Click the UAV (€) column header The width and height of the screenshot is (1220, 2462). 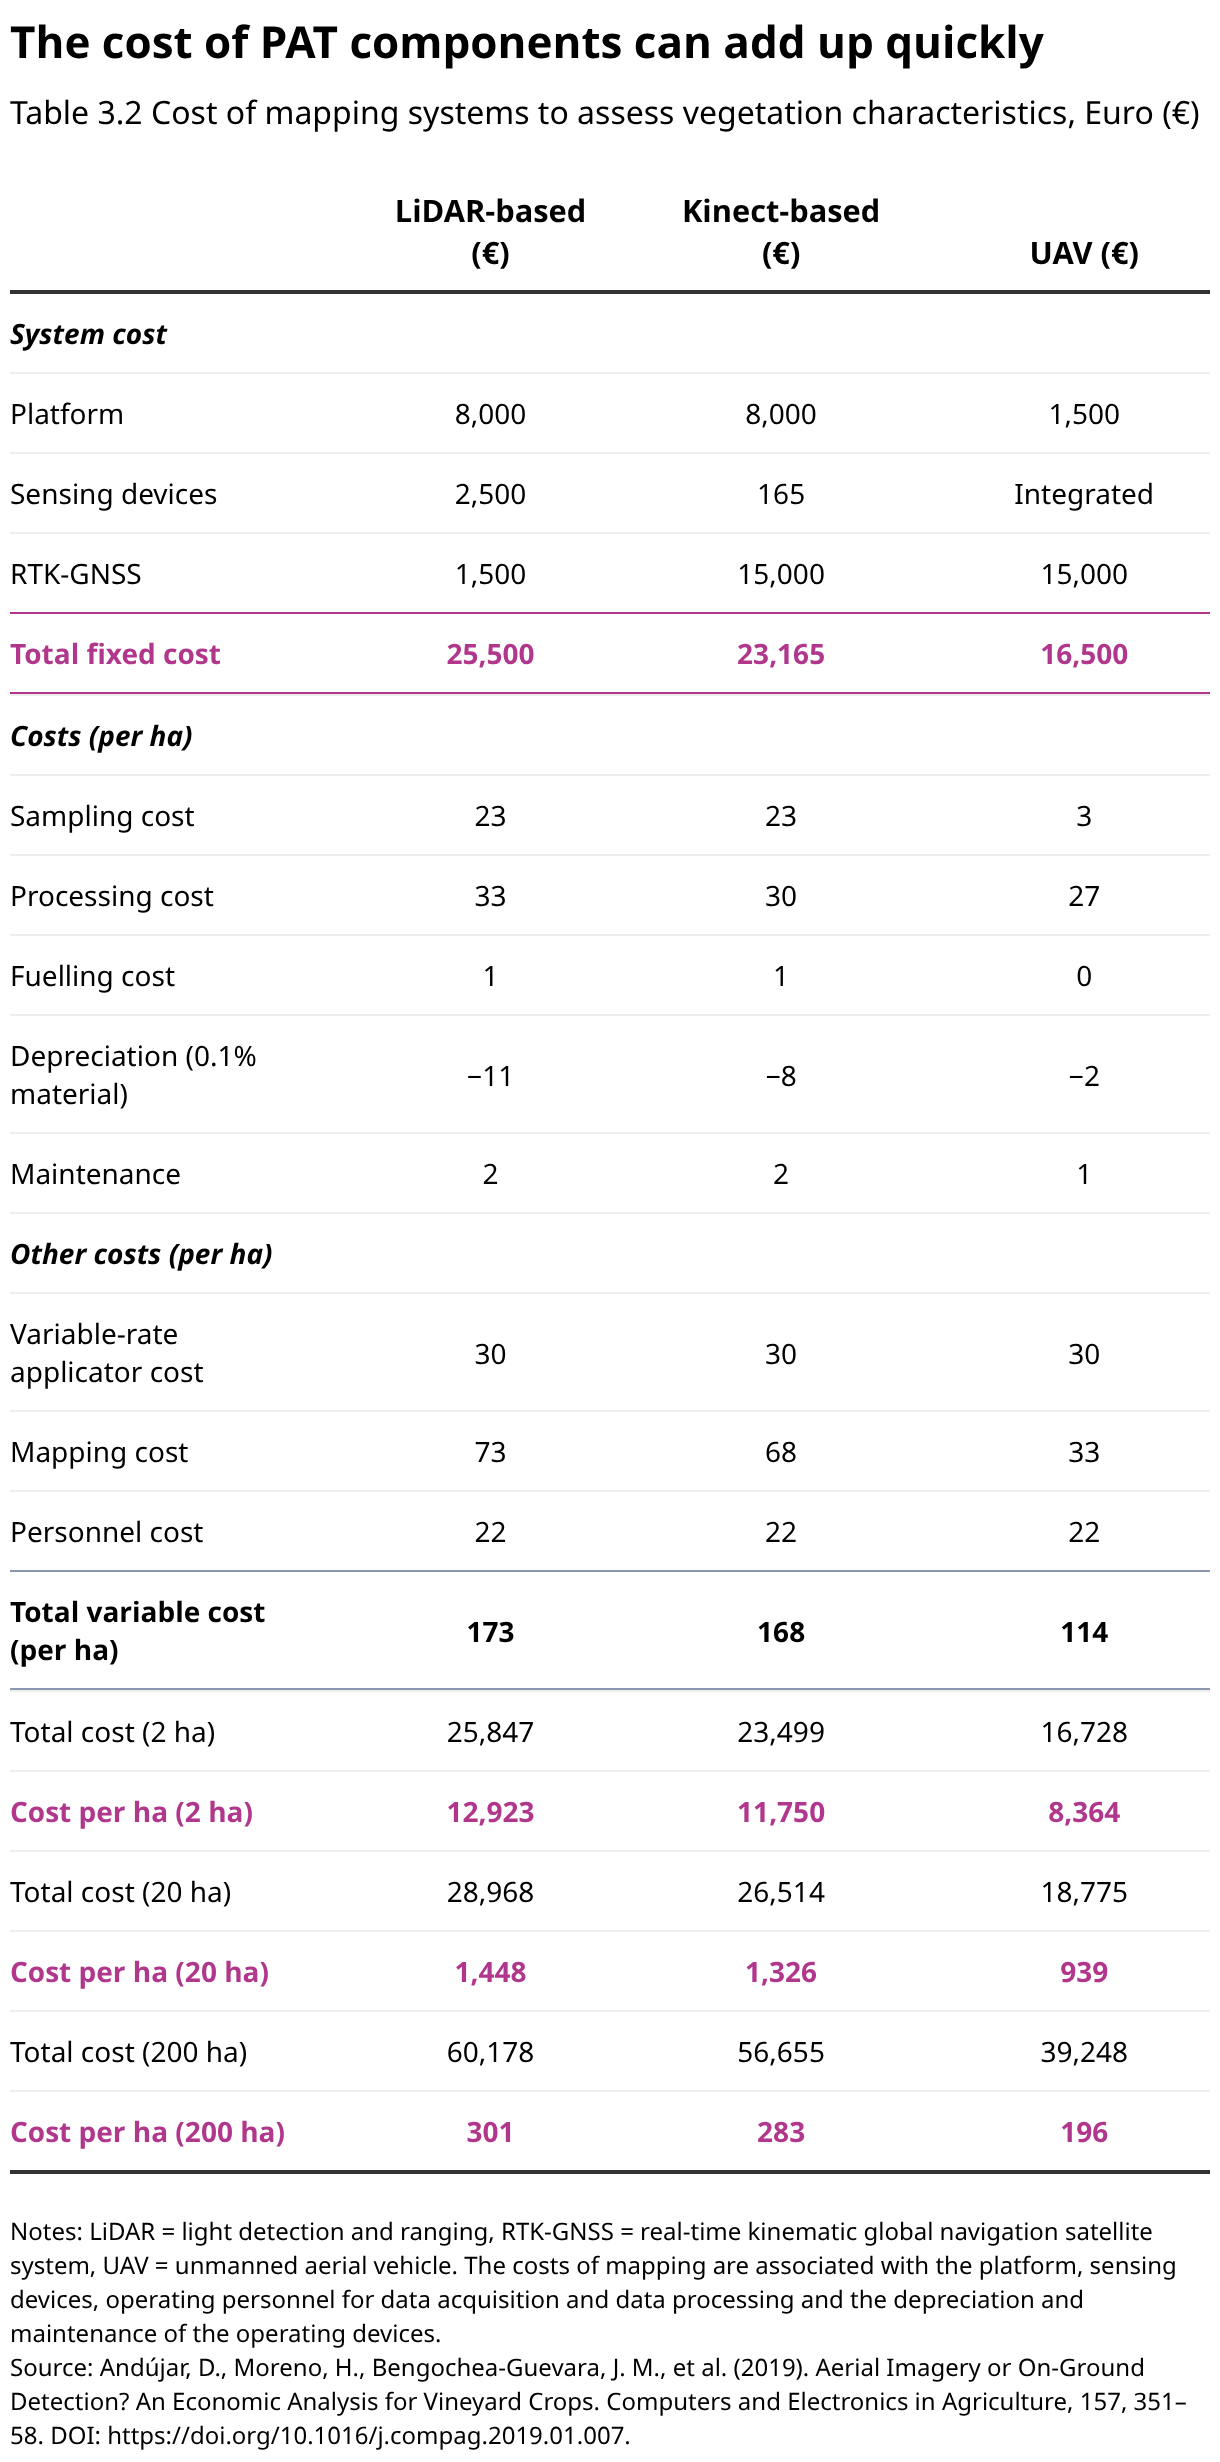point(1084,253)
